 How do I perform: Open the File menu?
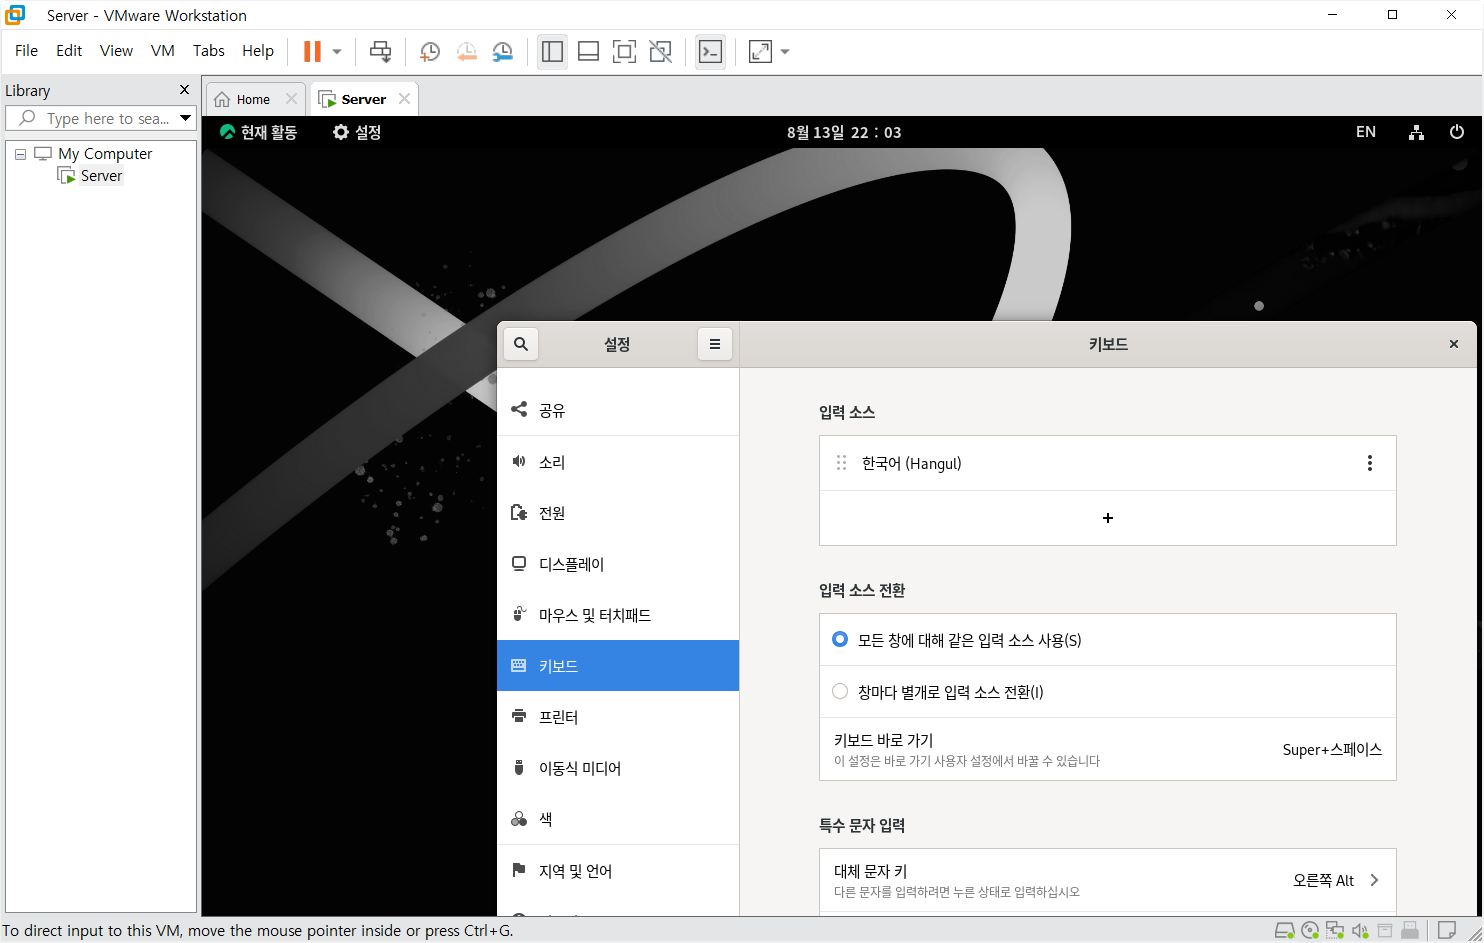[26, 50]
